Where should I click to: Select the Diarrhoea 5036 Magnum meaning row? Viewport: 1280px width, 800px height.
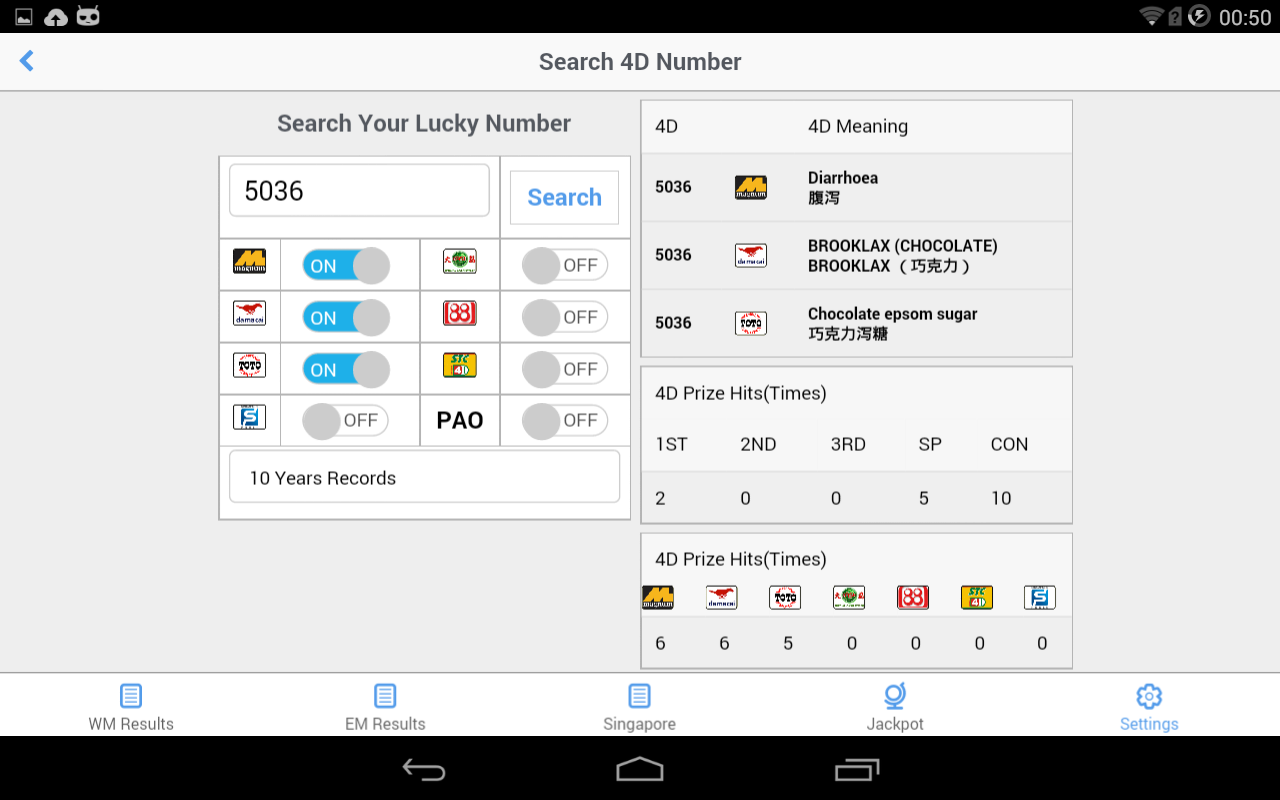click(856, 187)
